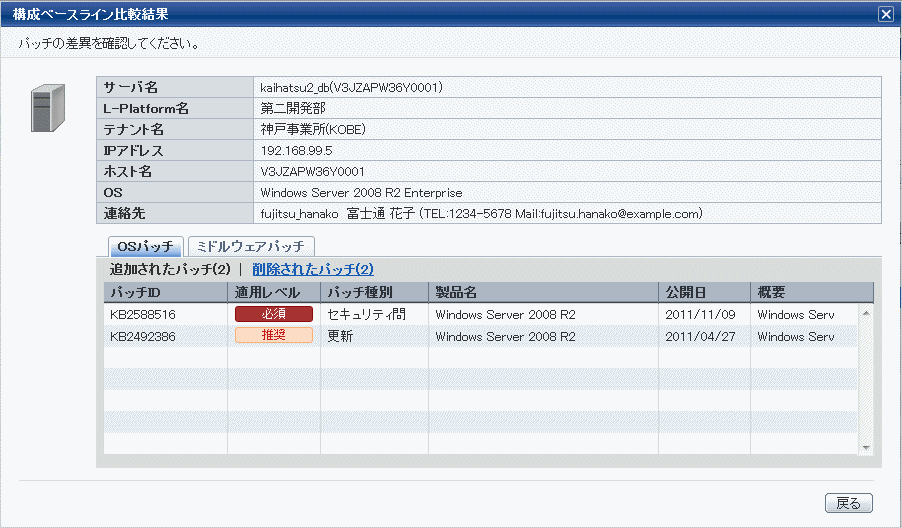Click product name in KB2588516 row
The width and height of the screenshot is (902, 528).
click(x=505, y=315)
